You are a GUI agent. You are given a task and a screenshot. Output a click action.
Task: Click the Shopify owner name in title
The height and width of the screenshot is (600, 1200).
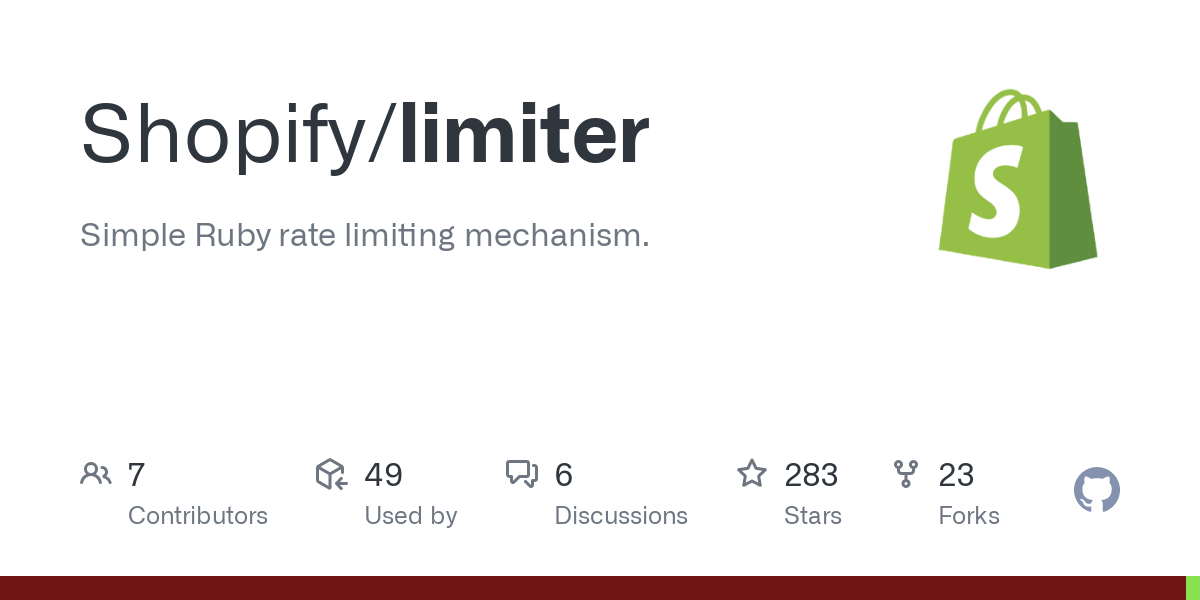pos(224,137)
